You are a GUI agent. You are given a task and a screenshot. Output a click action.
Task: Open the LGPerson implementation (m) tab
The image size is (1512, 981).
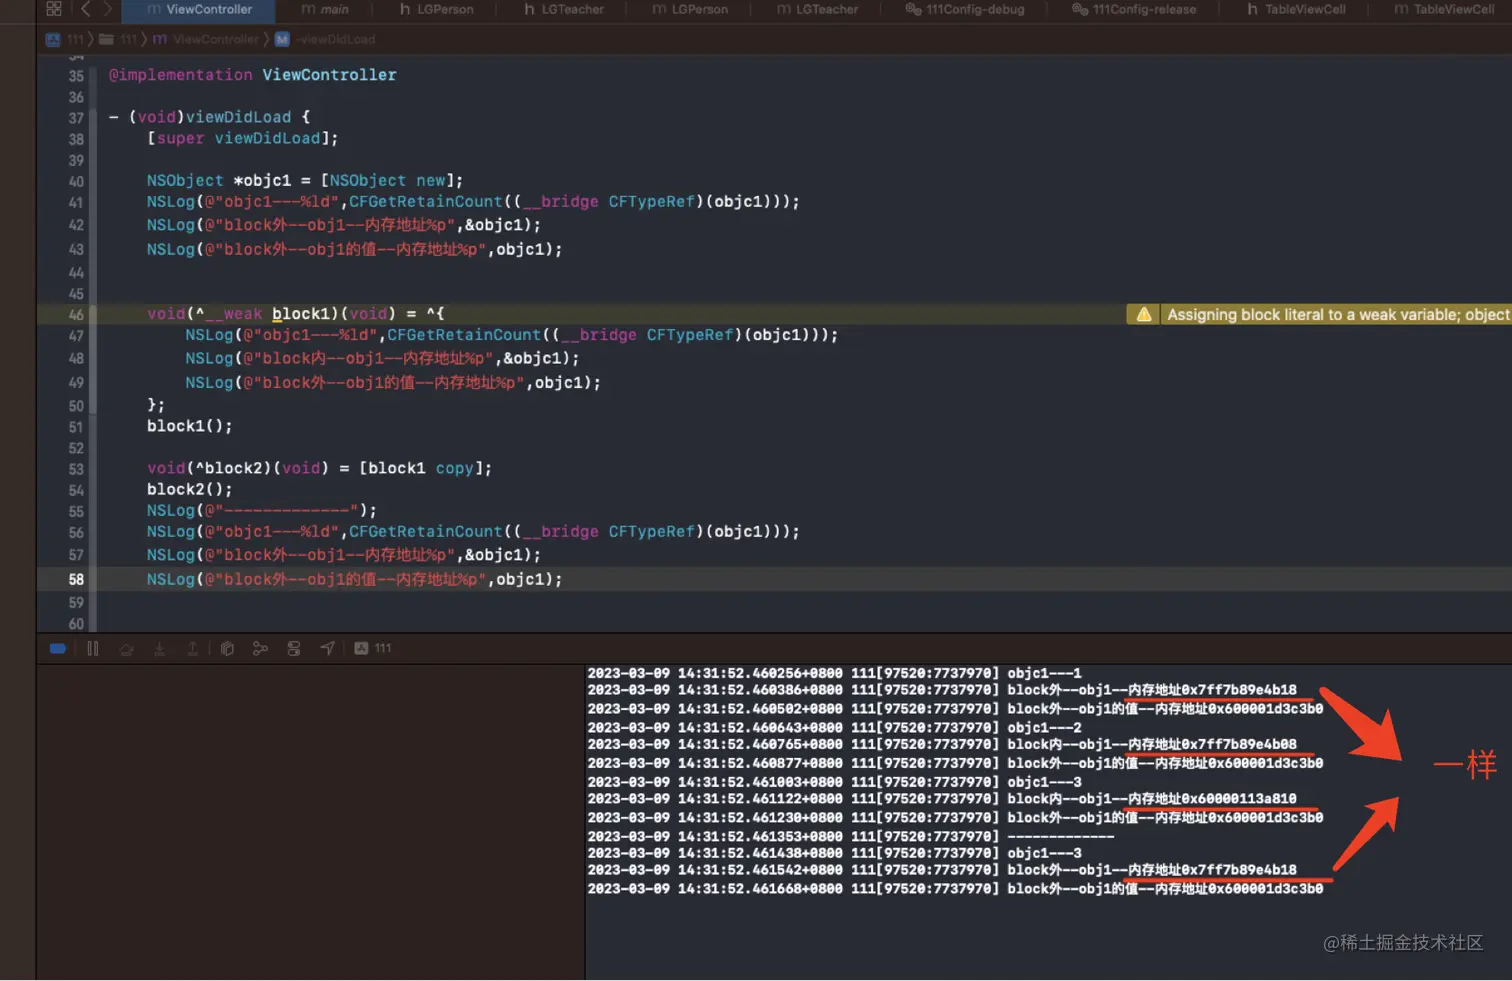pyautogui.click(x=690, y=9)
